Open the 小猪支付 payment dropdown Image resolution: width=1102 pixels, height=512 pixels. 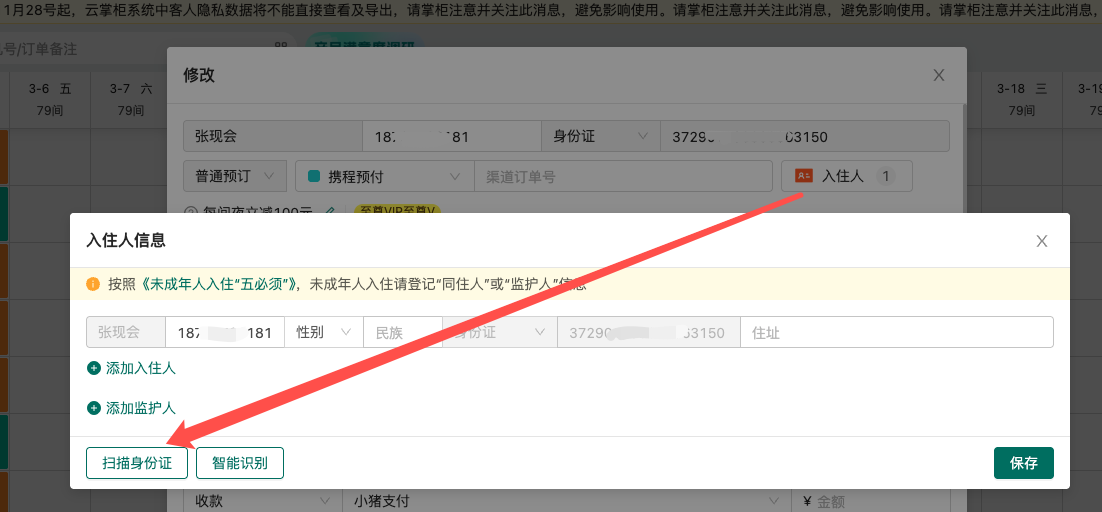(x=566, y=501)
